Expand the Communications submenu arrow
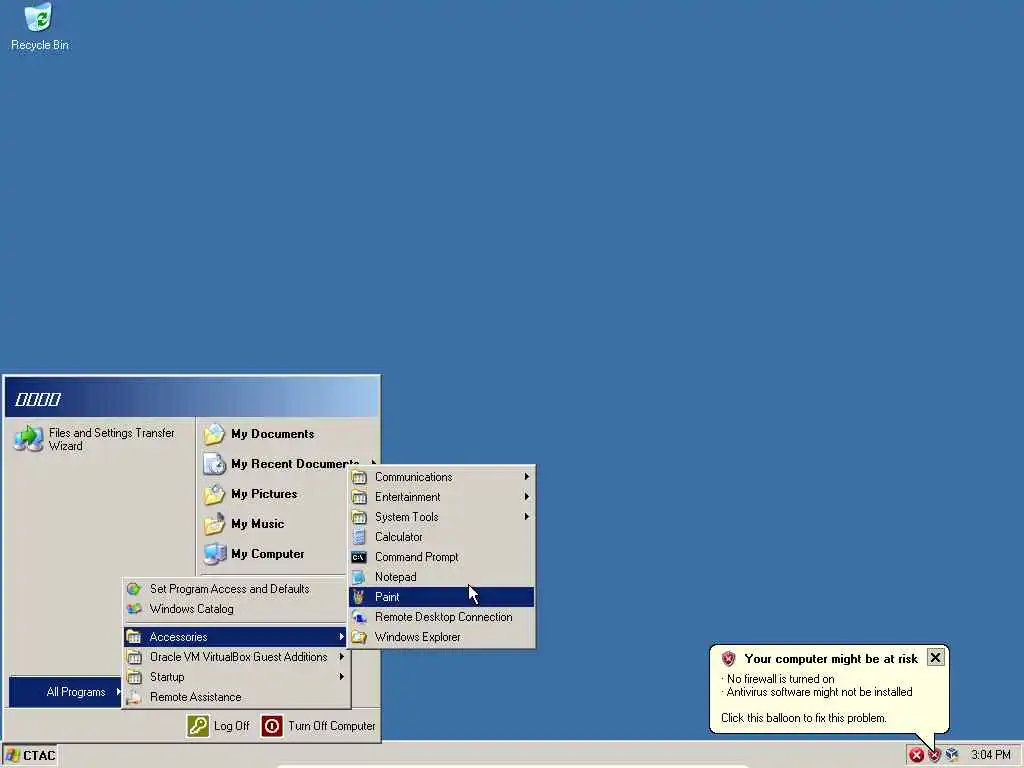Screen dimensions: 1024x768 click(x=526, y=477)
